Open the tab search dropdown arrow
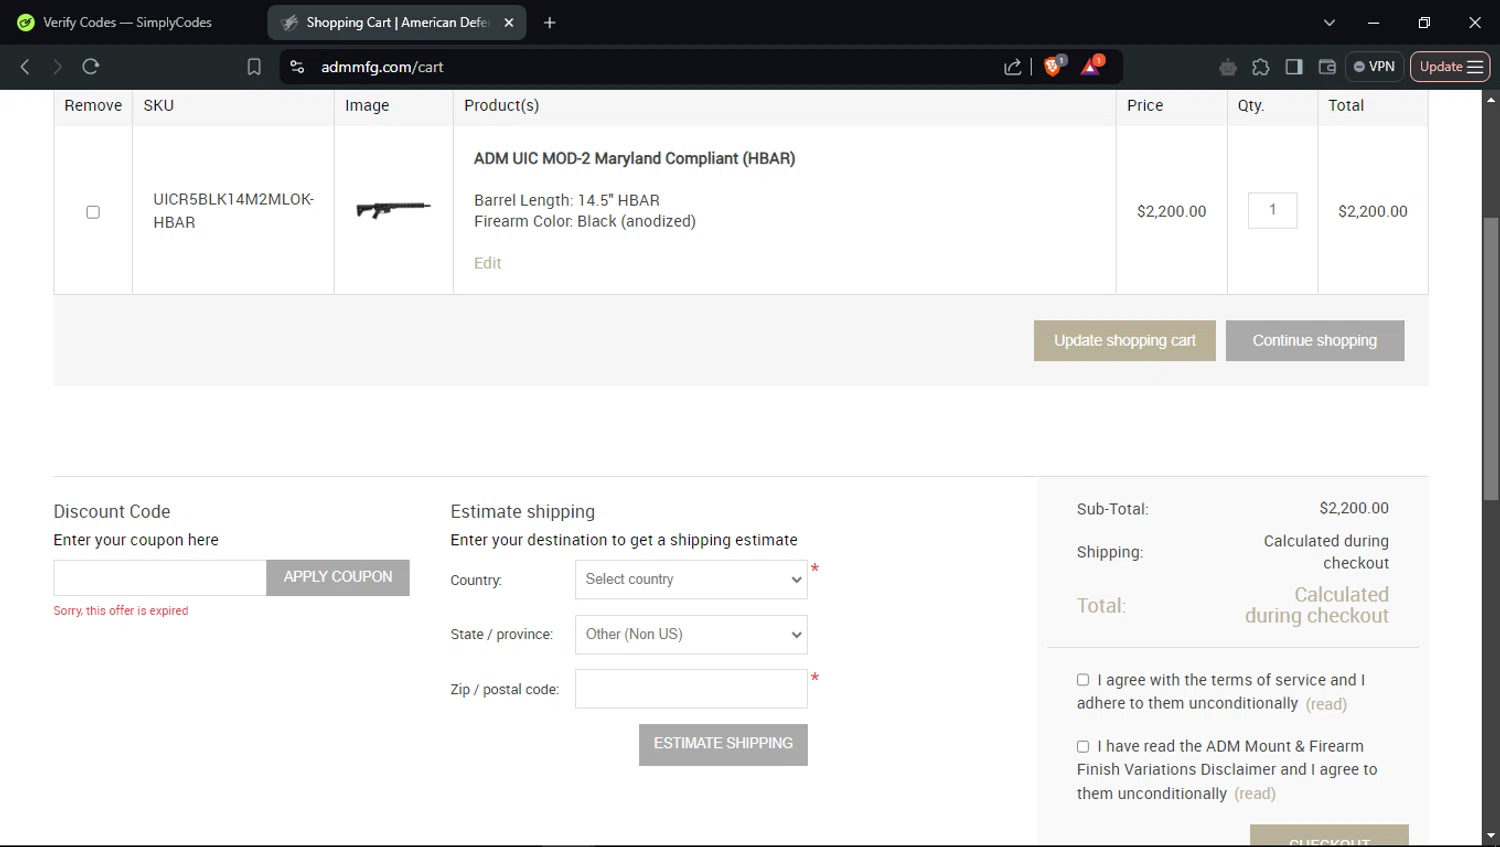Image resolution: width=1500 pixels, height=847 pixels. (1329, 22)
